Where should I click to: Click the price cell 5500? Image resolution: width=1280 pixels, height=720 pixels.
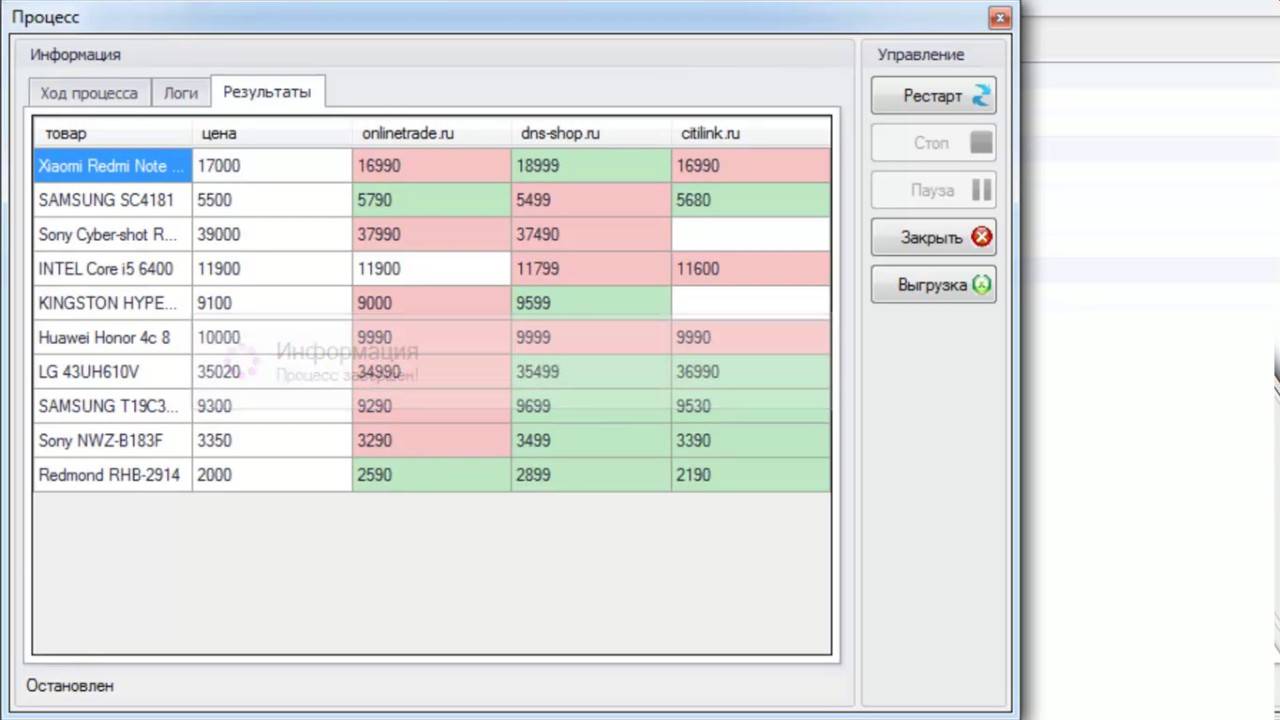(272, 200)
